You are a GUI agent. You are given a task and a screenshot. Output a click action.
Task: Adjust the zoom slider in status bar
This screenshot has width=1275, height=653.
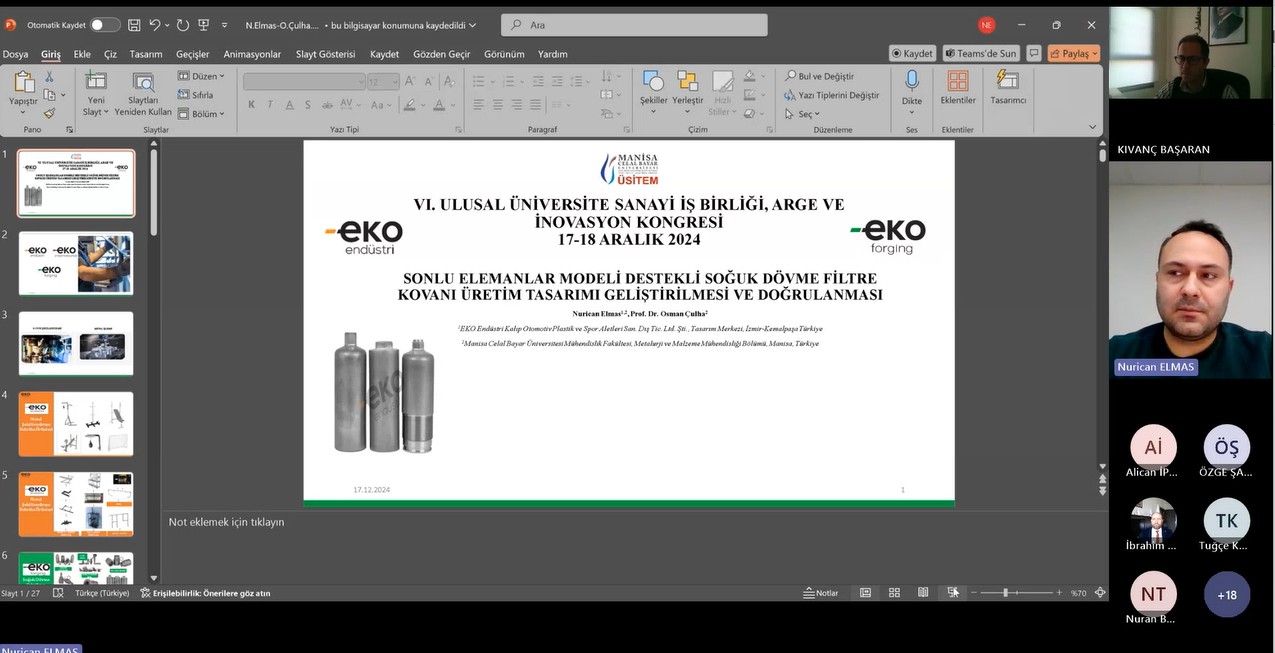1006,593
